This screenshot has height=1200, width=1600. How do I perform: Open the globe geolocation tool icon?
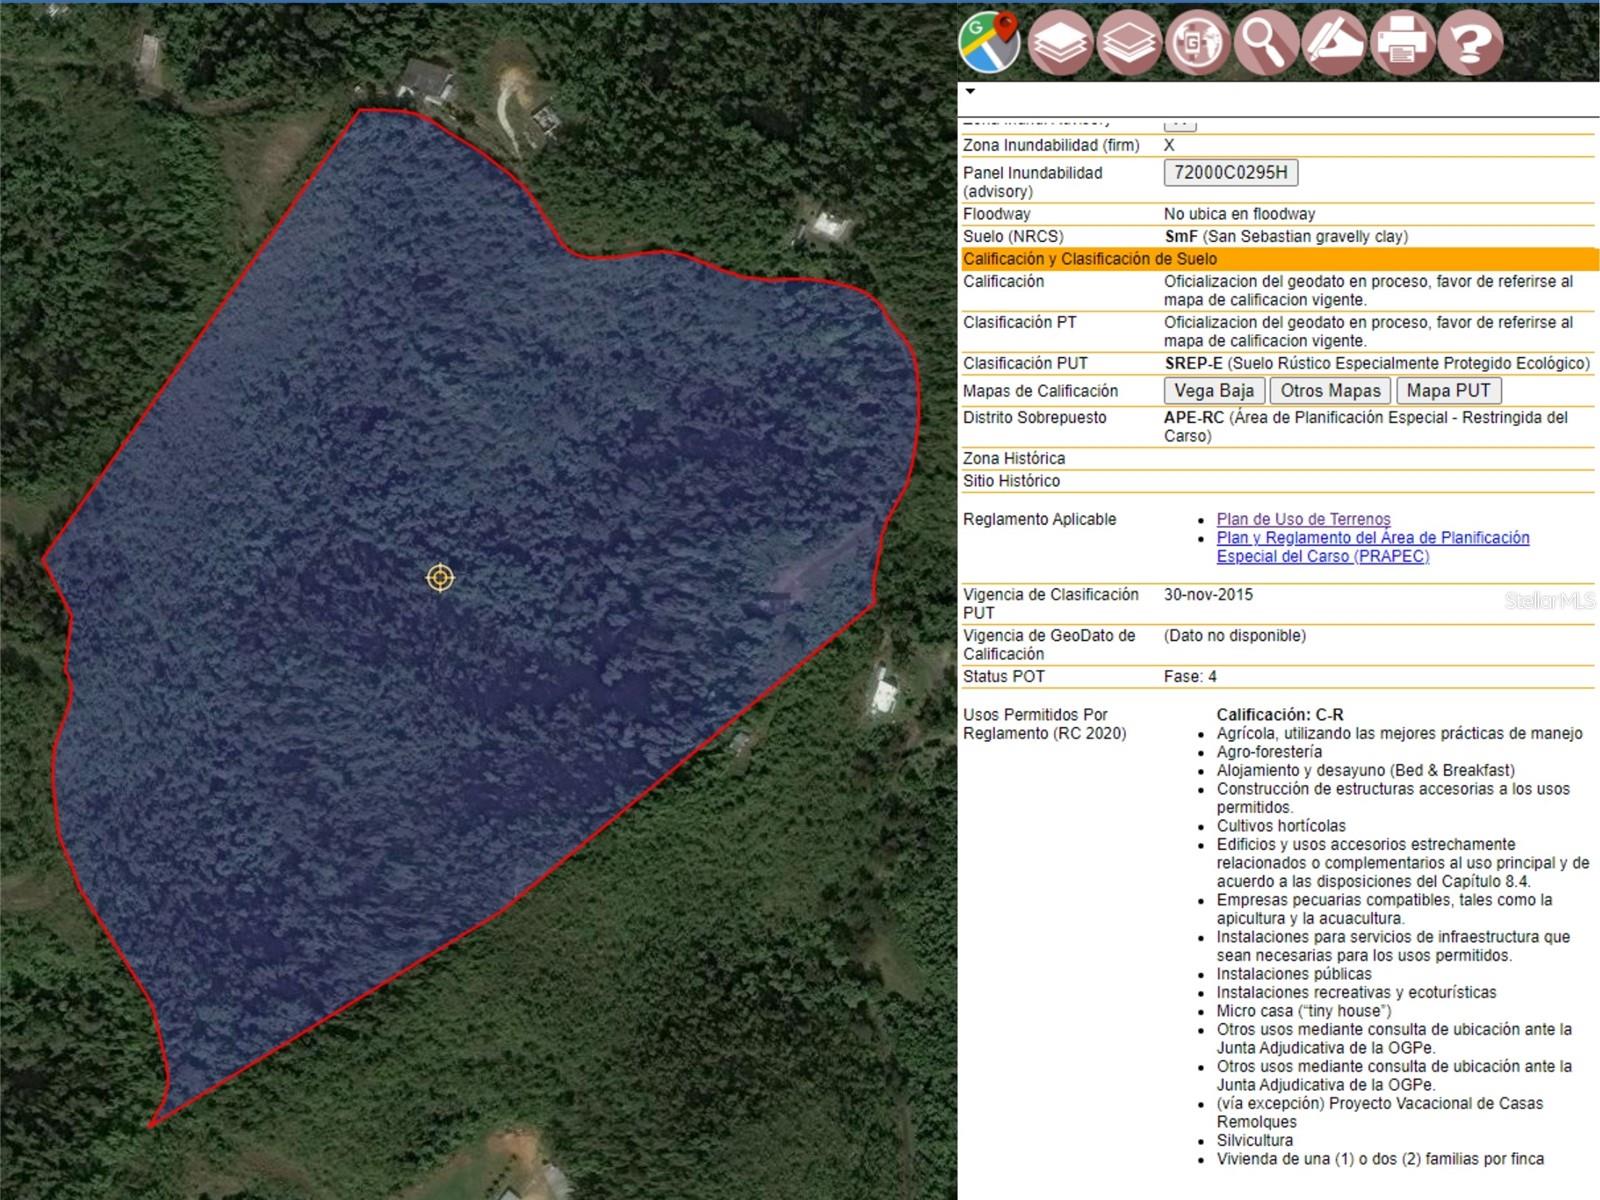tap(1196, 43)
